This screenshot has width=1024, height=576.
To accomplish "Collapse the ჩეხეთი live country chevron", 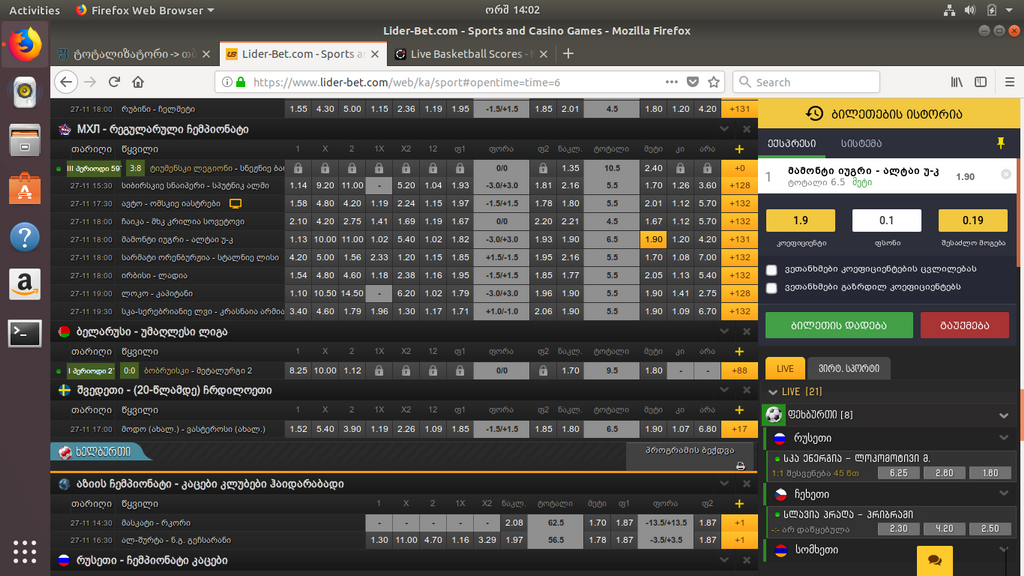I will pos(1004,494).
